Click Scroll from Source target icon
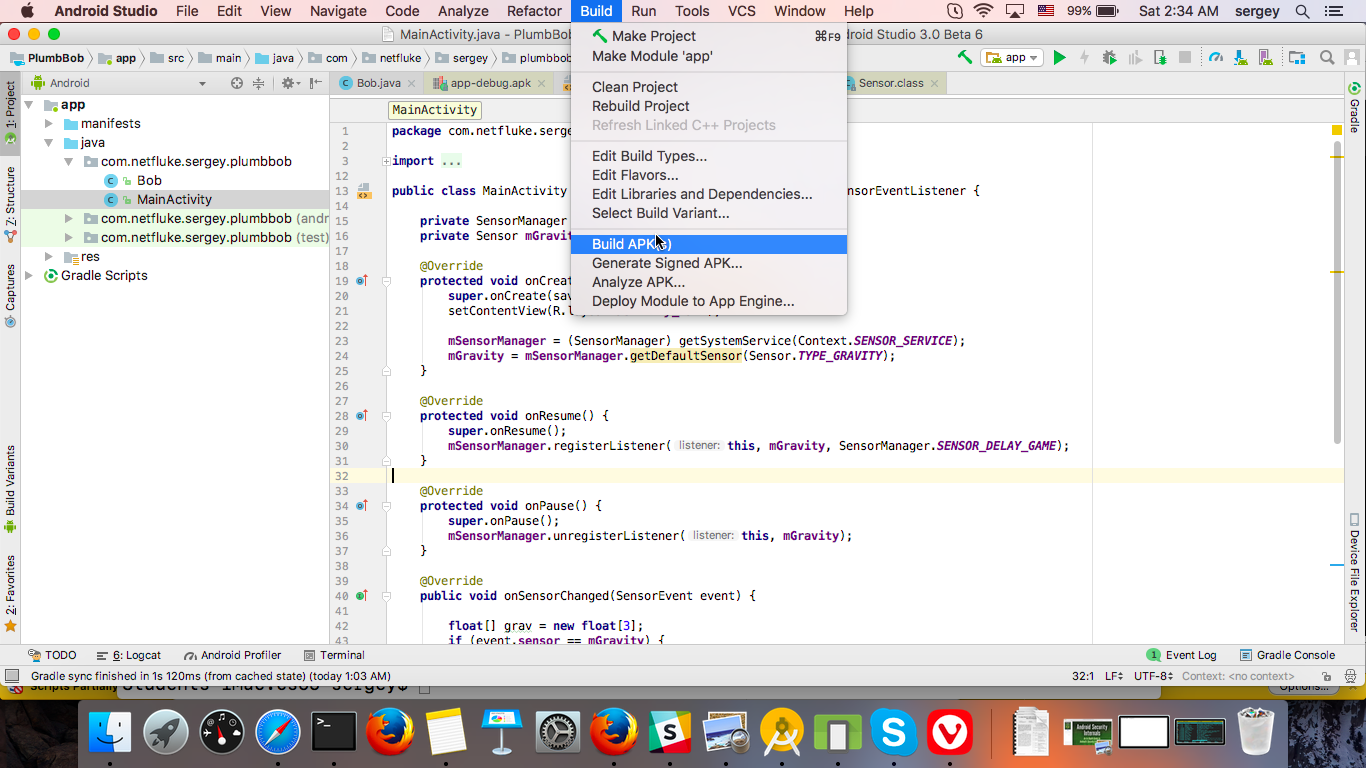1366x768 pixels. pos(237,83)
